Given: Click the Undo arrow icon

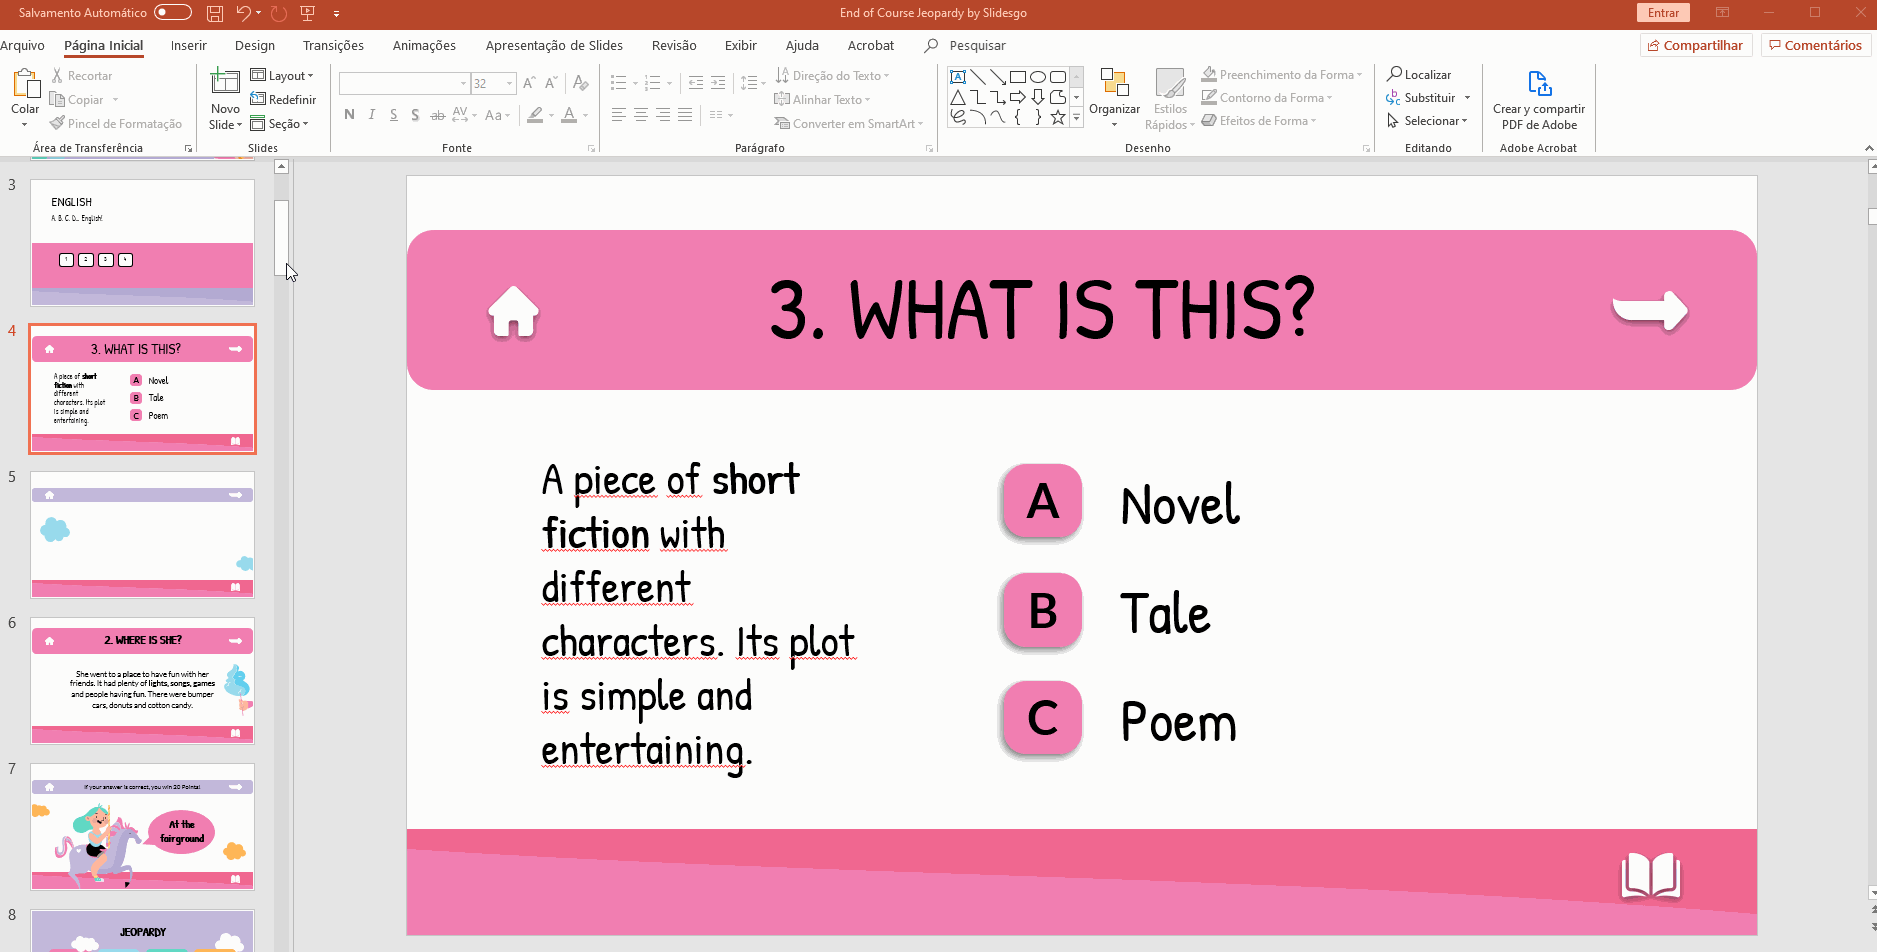Looking at the screenshot, I should (x=243, y=13).
